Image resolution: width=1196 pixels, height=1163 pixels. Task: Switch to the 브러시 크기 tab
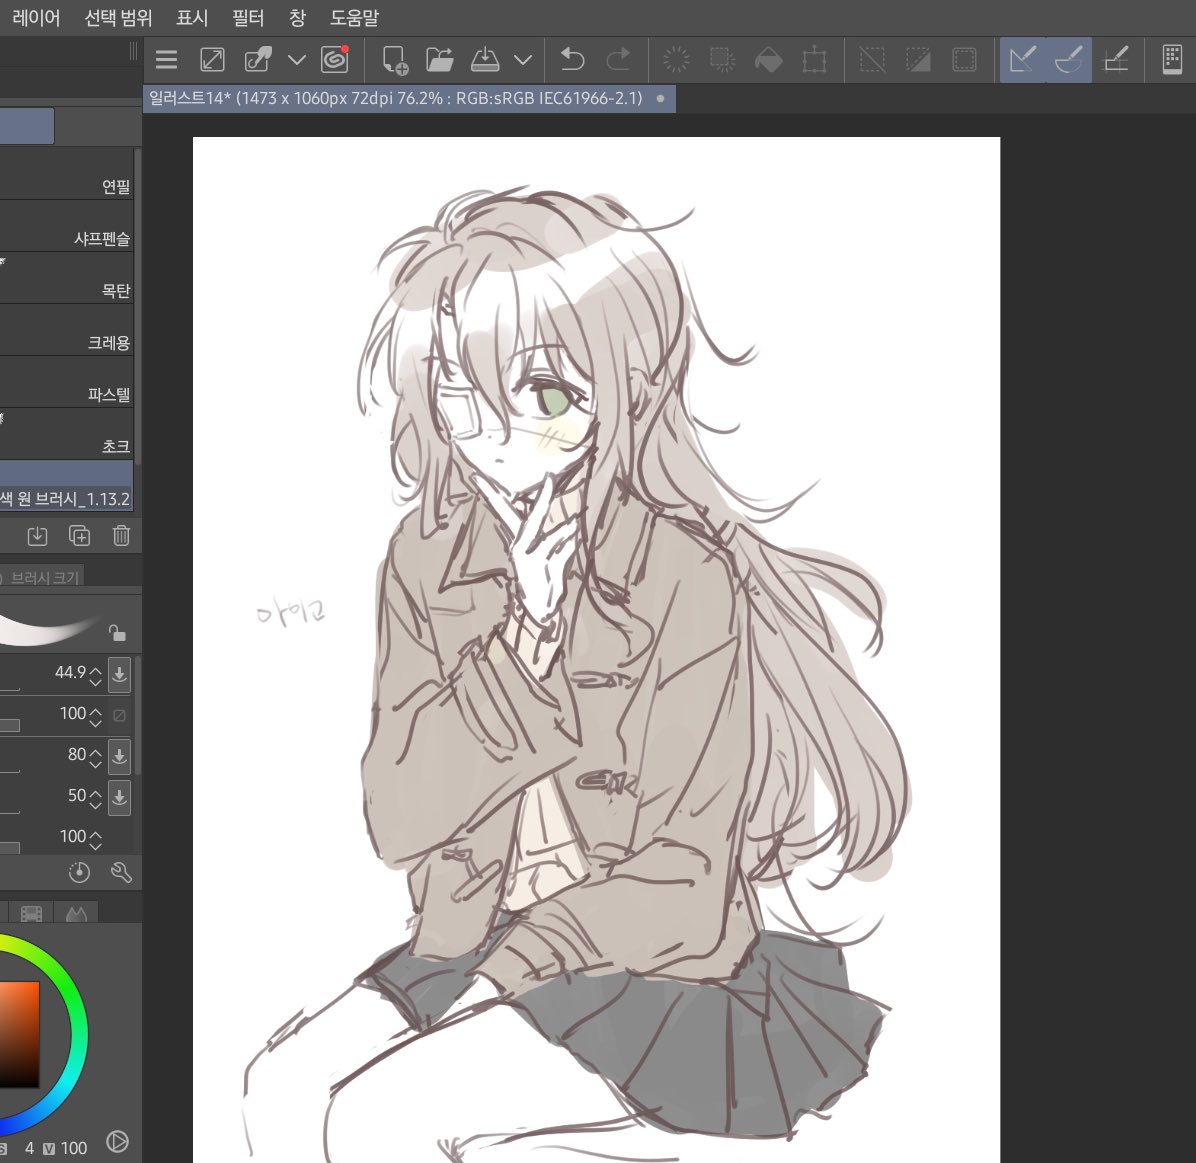tap(40, 577)
